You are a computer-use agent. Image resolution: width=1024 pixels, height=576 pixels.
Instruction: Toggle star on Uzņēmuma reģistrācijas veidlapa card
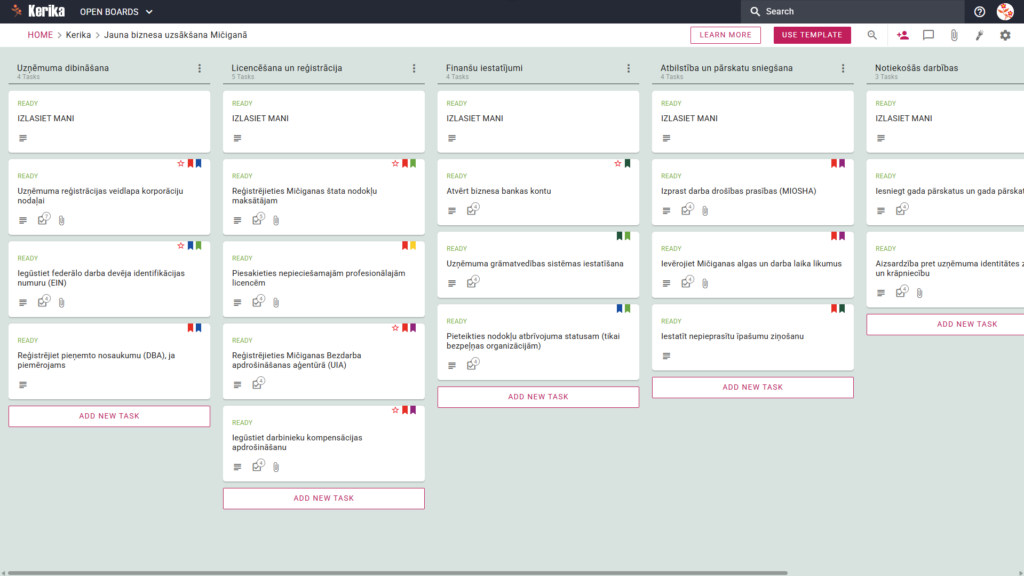(x=181, y=163)
